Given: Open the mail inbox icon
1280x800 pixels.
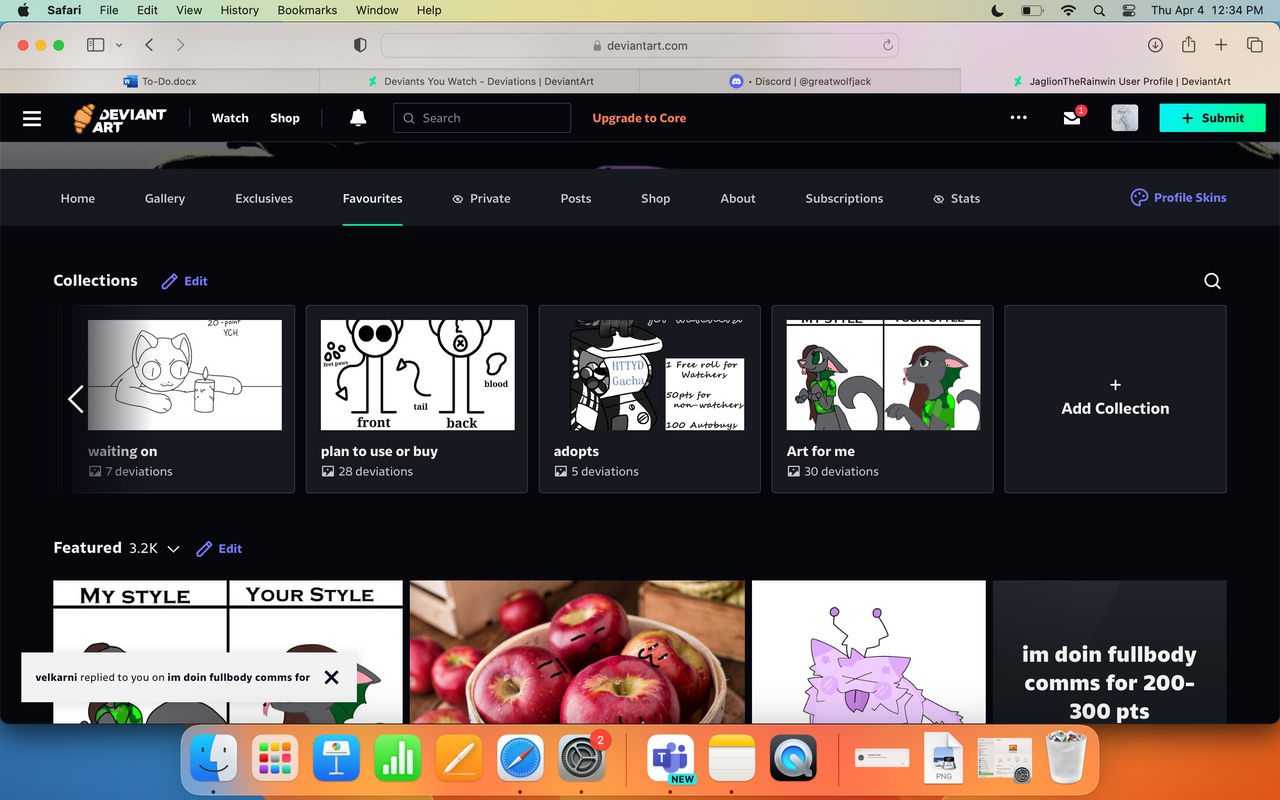Looking at the screenshot, I should click(x=1072, y=117).
